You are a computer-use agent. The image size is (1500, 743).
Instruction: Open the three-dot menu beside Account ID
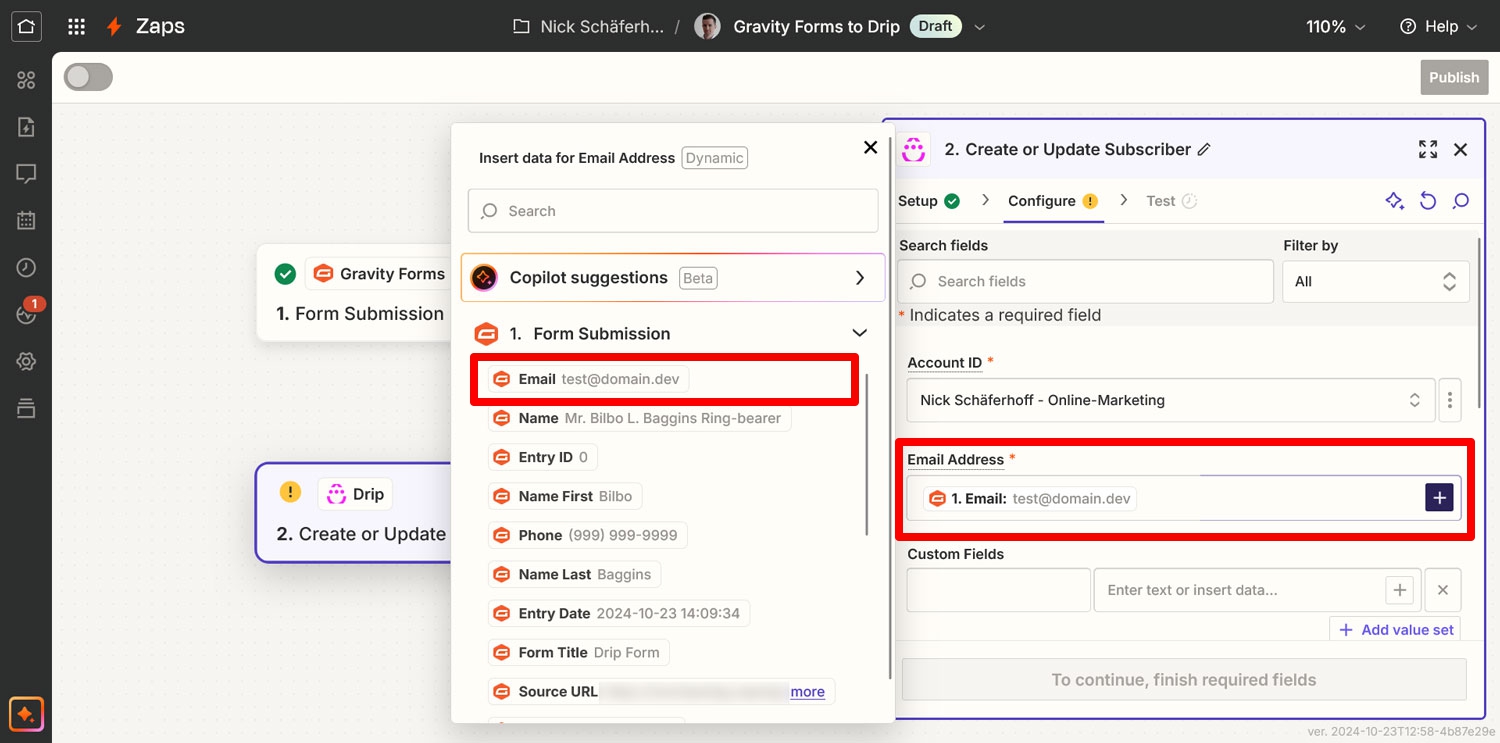tap(1449, 400)
